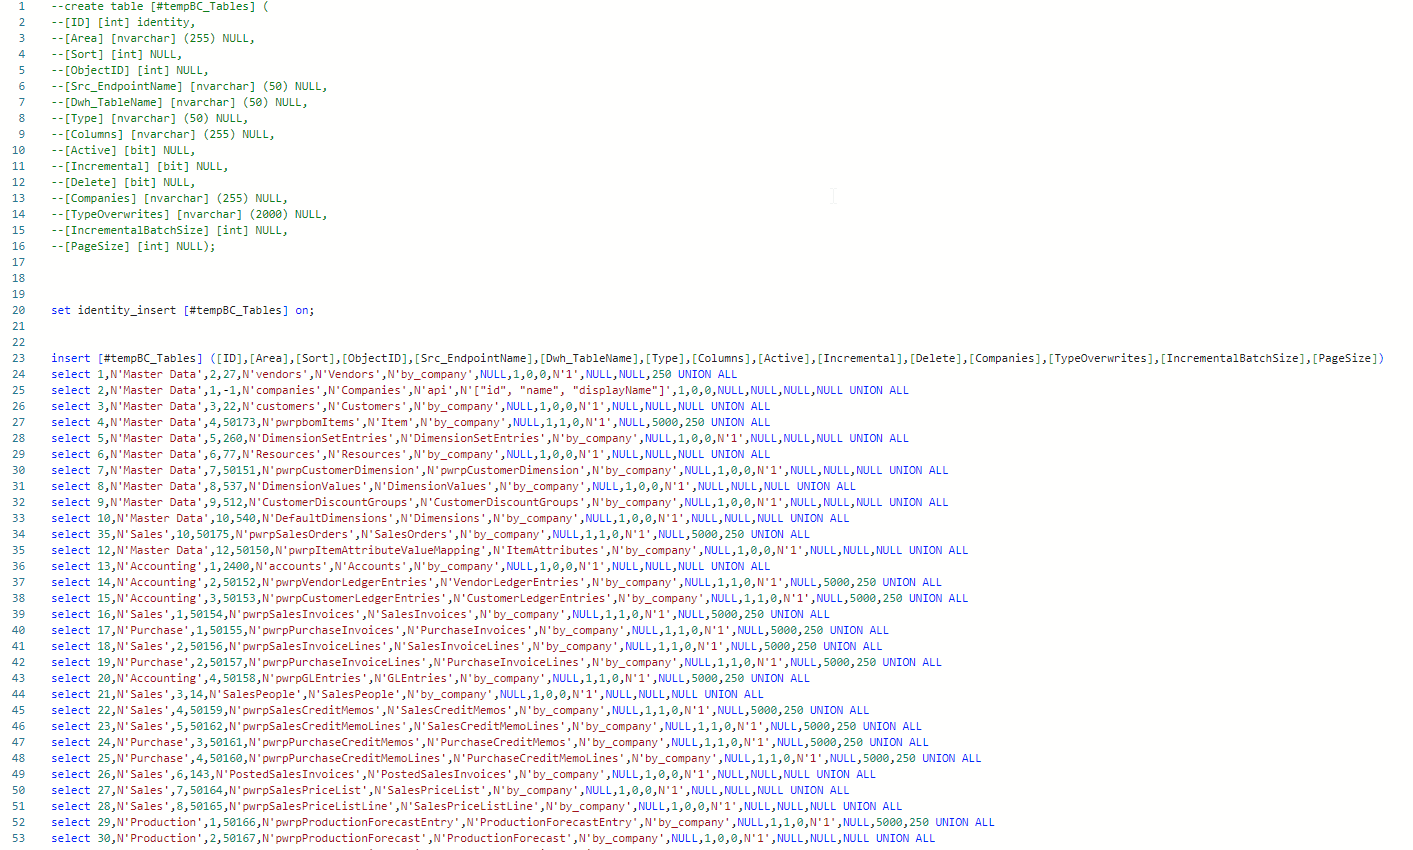Click N'customers' endpoint name on line 26
1413x850 pixels.
point(282,406)
